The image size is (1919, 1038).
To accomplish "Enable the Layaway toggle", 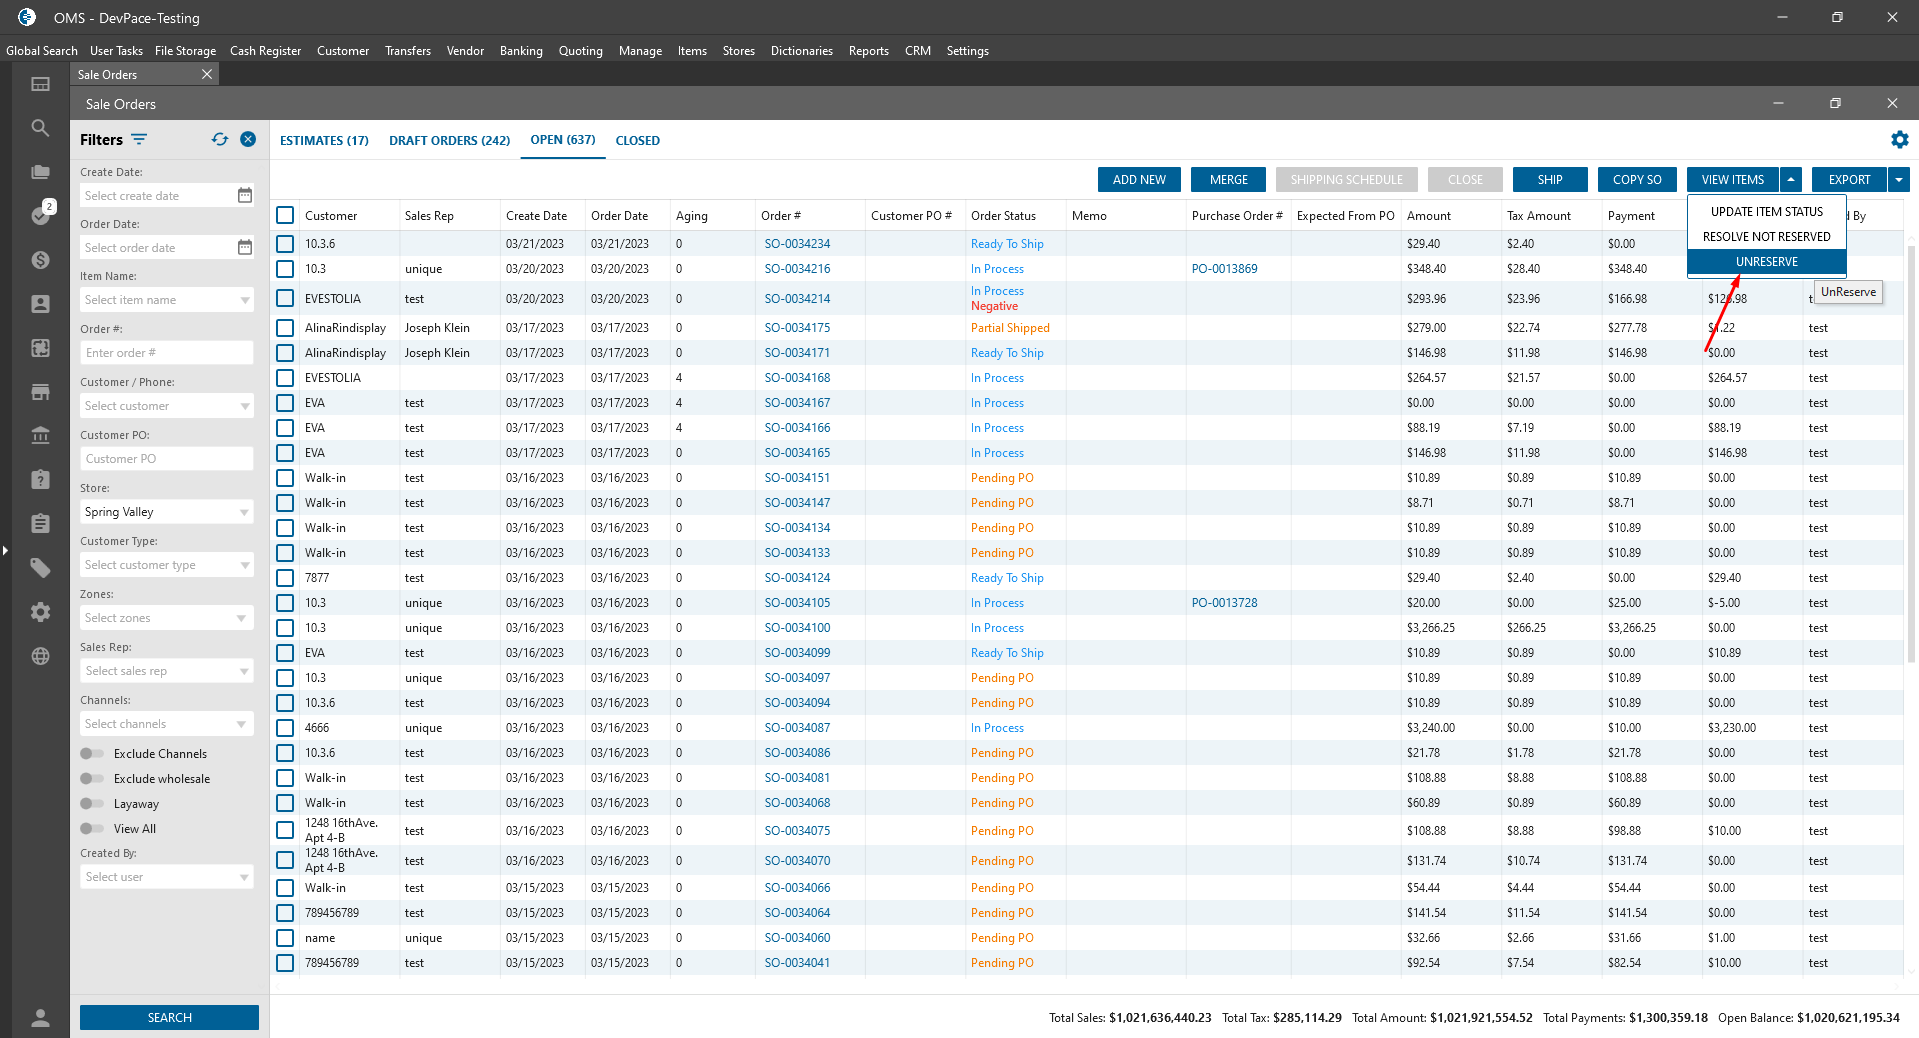I will [92, 804].
